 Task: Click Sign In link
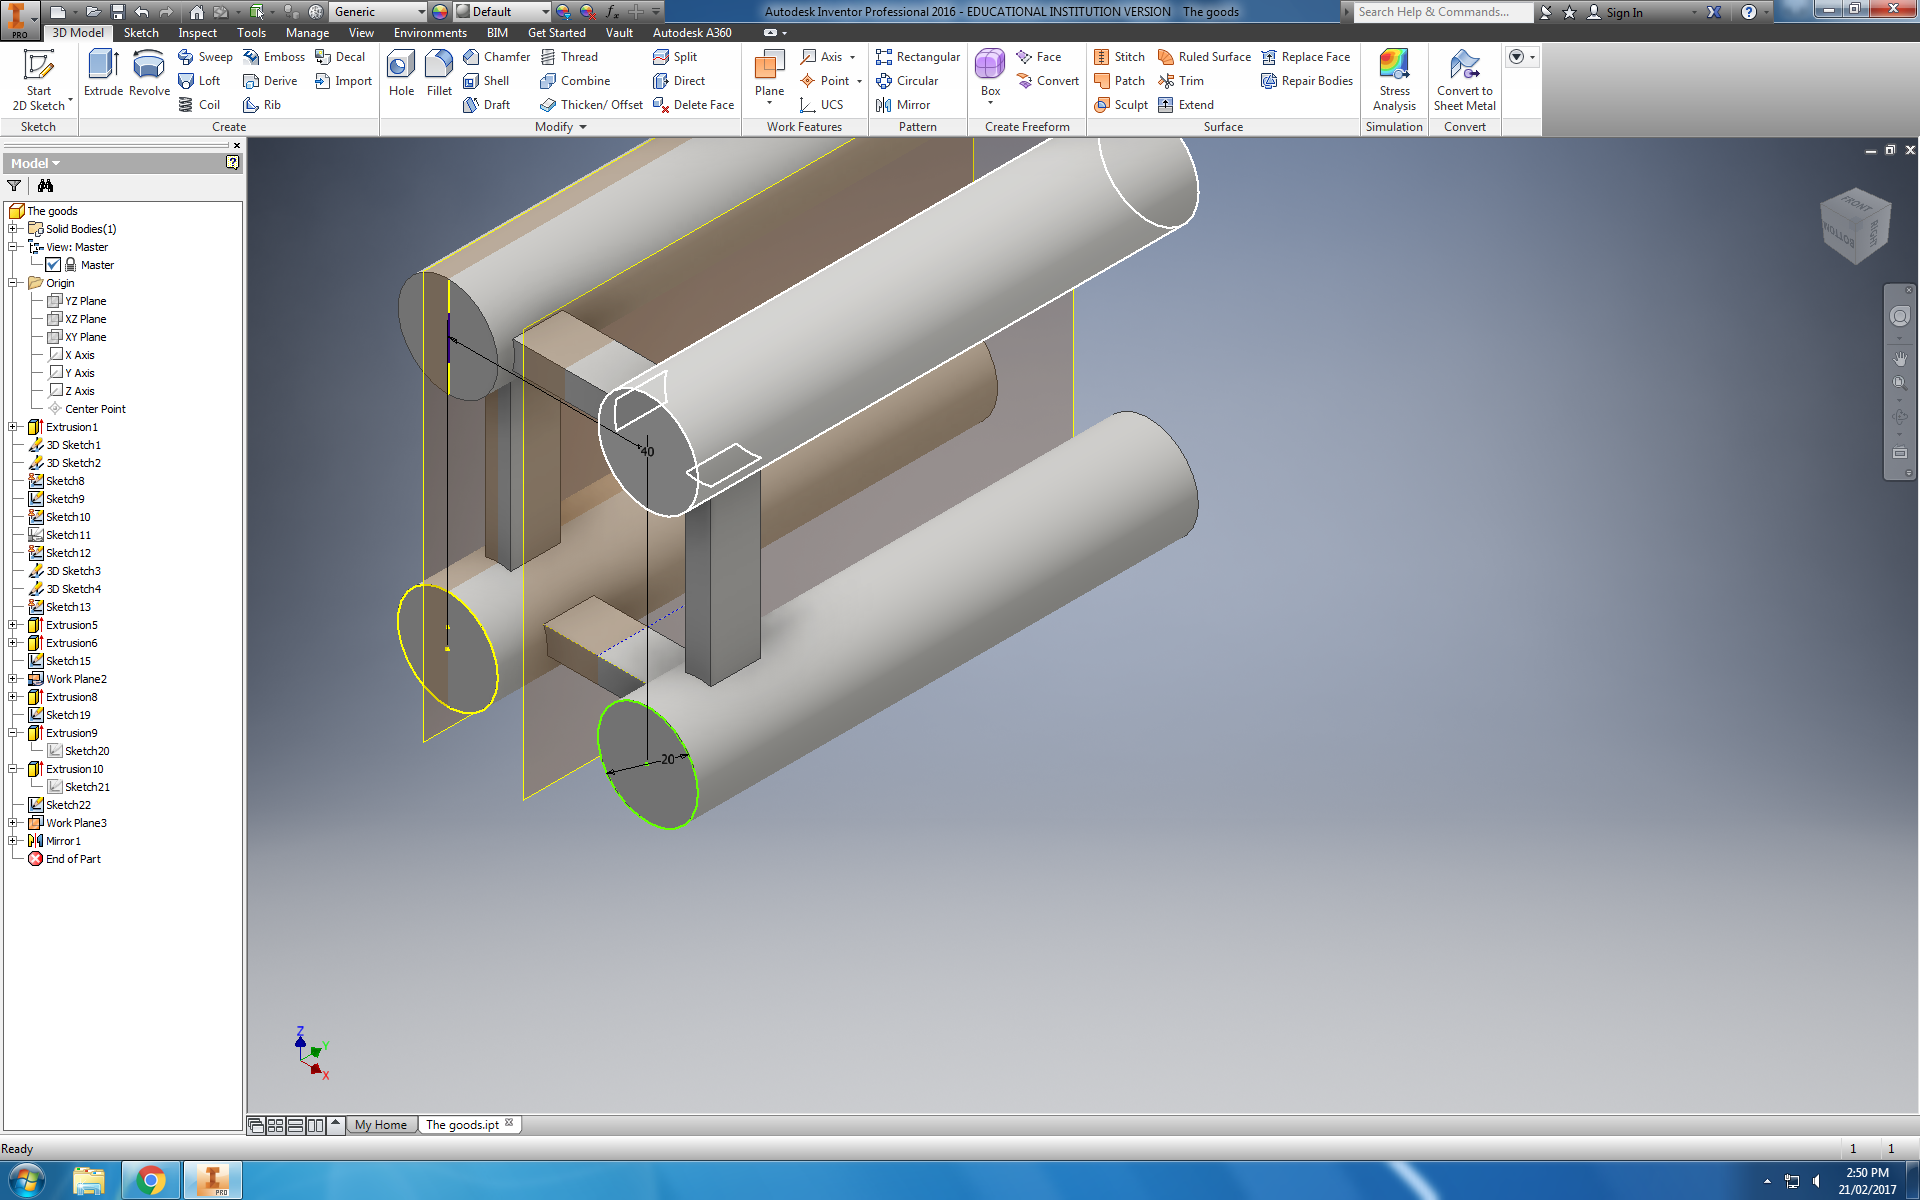pos(1616,12)
